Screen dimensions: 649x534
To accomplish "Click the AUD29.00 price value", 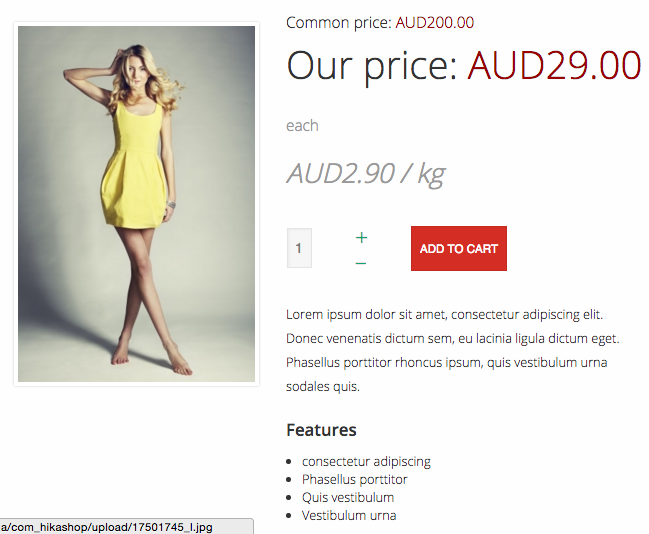I will click(554, 65).
